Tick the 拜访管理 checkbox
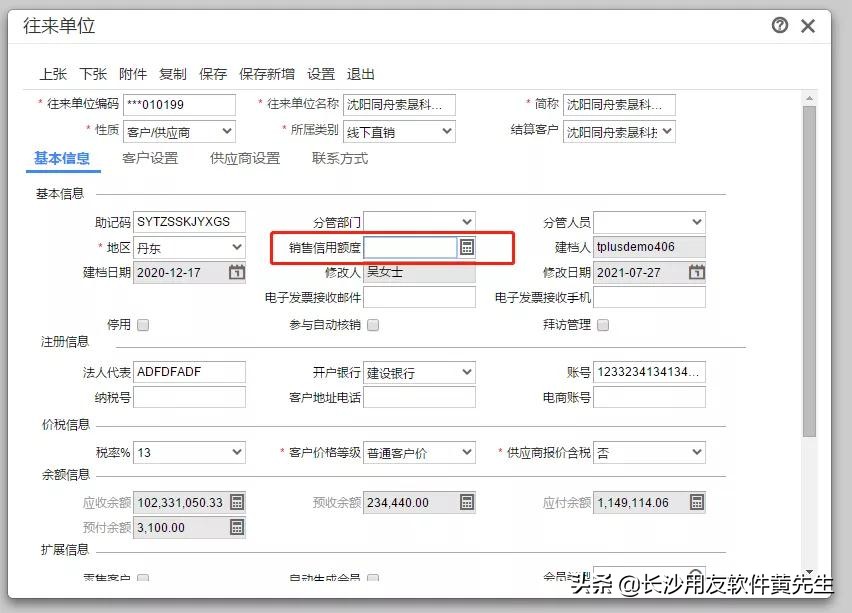The height and width of the screenshot is (613, 852). pyautogui.click(x=603, y=325)
